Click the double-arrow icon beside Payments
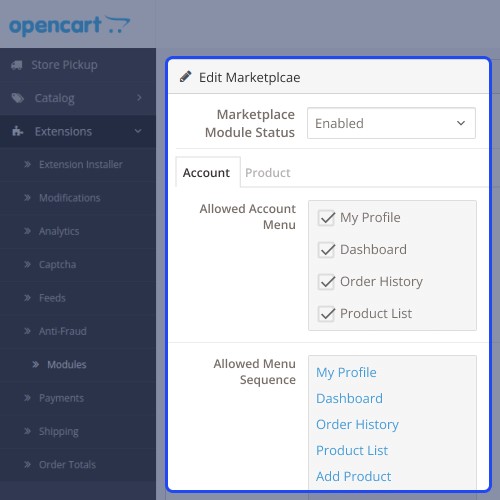500x500 pixels. point(27,398)
